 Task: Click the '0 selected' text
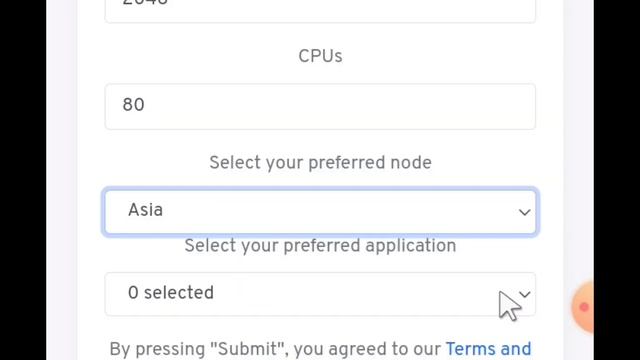(171, 293)
